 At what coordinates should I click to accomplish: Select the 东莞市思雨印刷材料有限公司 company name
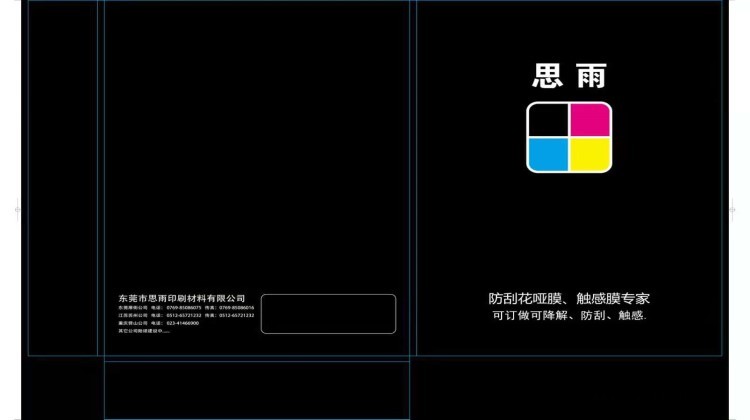point(182,298)
